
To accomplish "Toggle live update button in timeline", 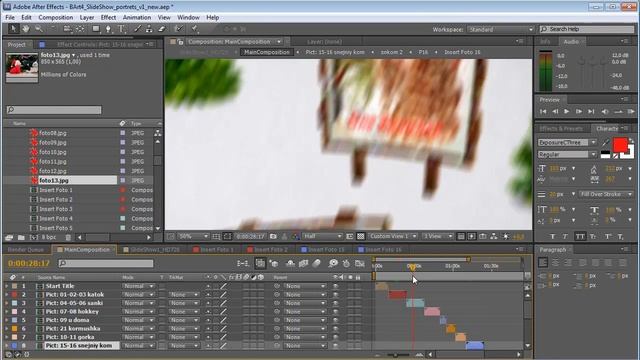I will pyautogui.click(x=260, y=264).
